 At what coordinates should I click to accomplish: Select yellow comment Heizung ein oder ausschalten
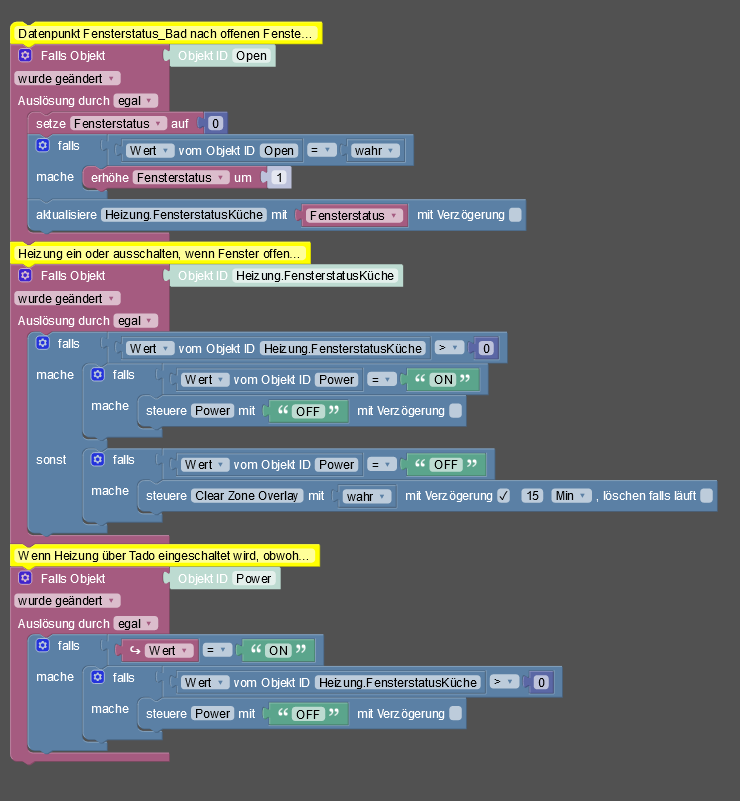tap(160, 253)
